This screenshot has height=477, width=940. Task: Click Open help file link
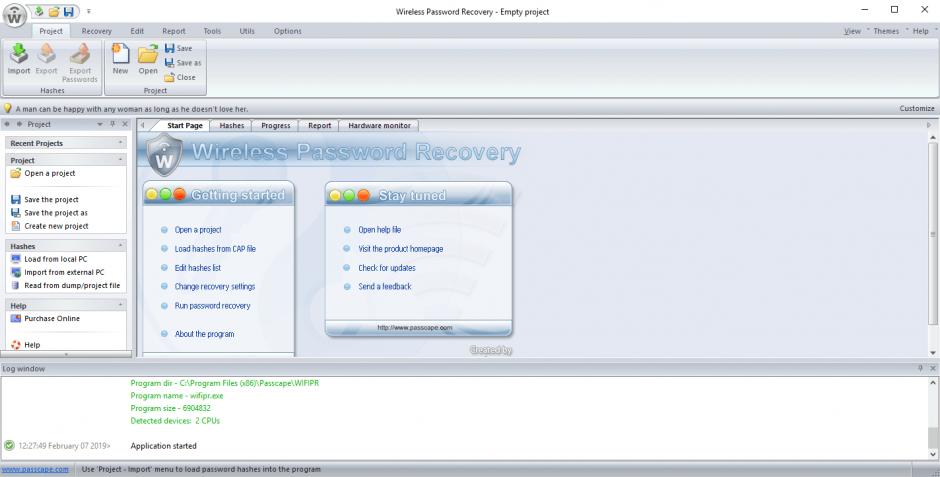379,230
